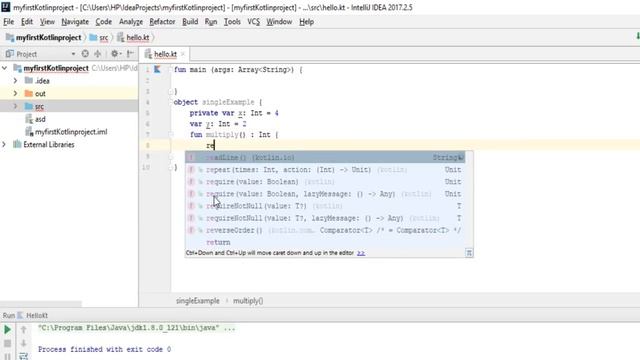Click collapse all icon in Project panel
This screenshot has width=640, height=360.
[x=98, y=53]
